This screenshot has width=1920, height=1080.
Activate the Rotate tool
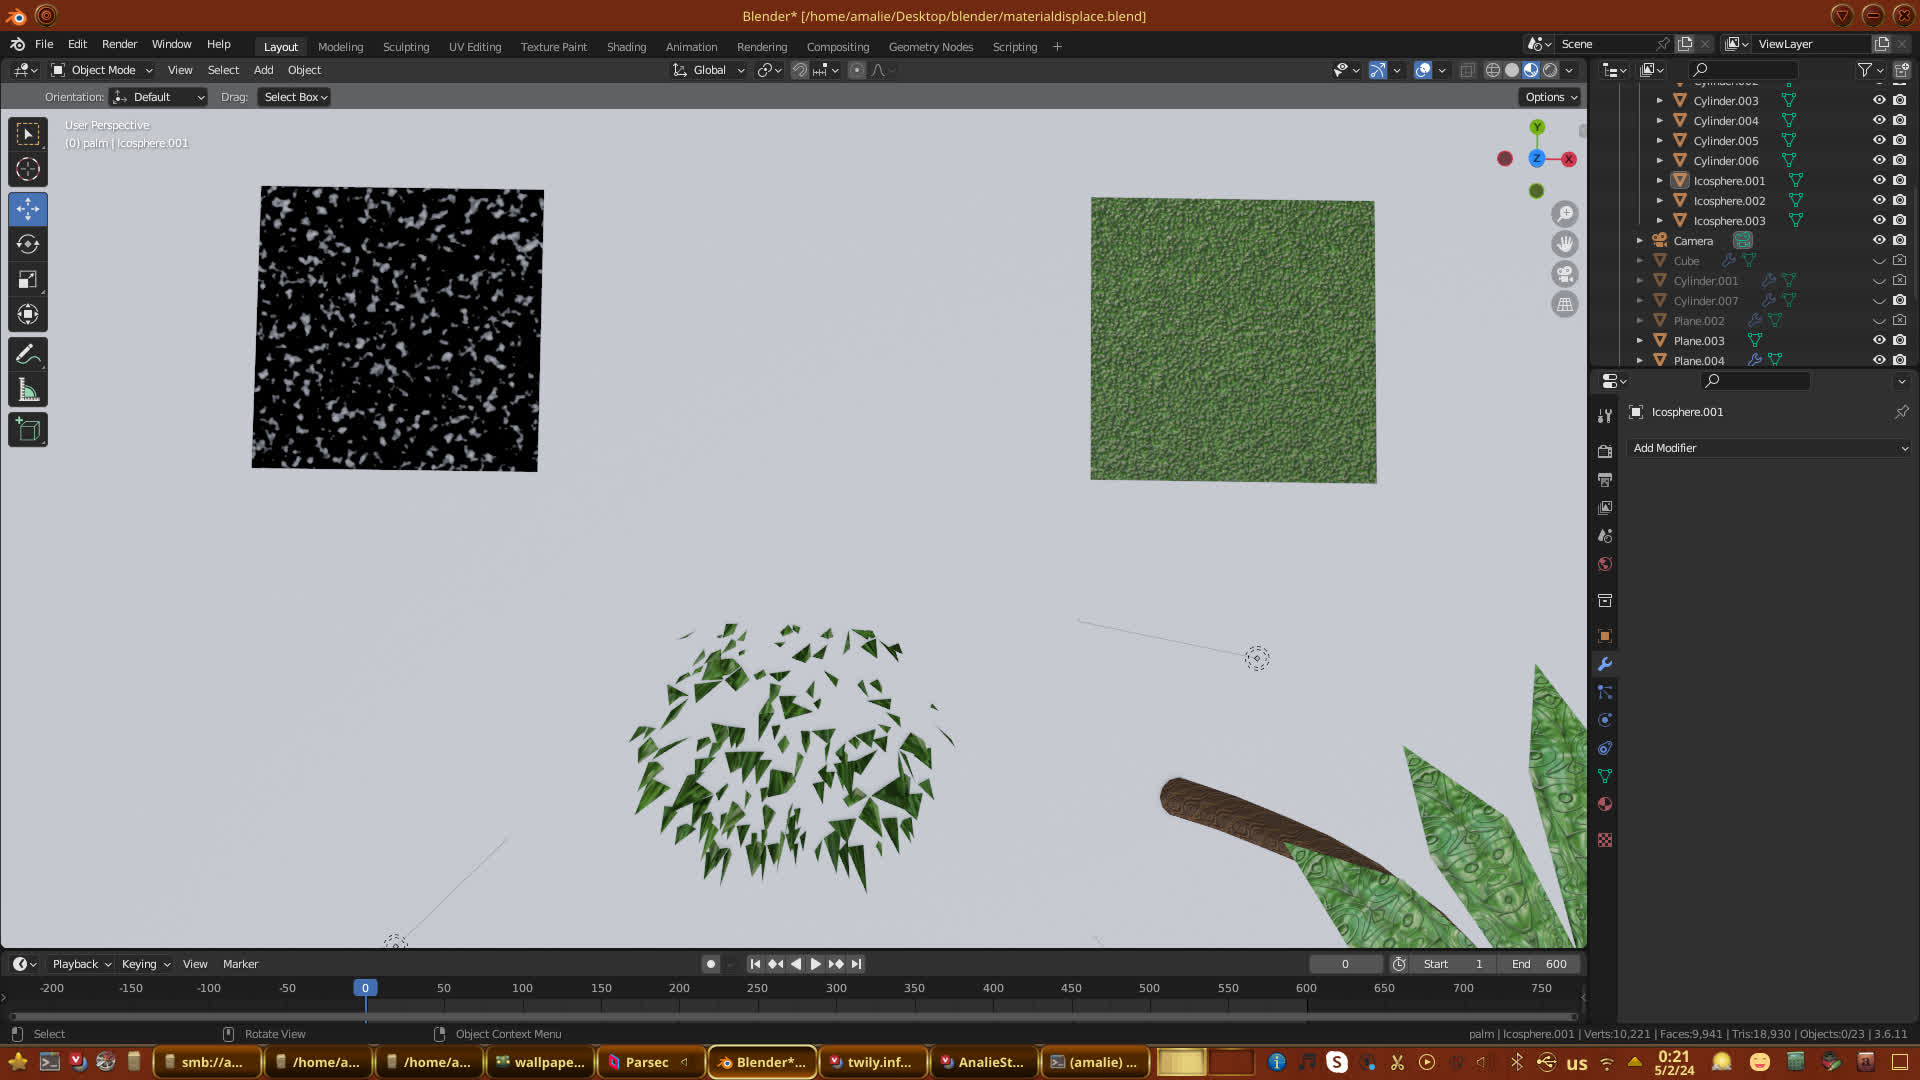28,244
